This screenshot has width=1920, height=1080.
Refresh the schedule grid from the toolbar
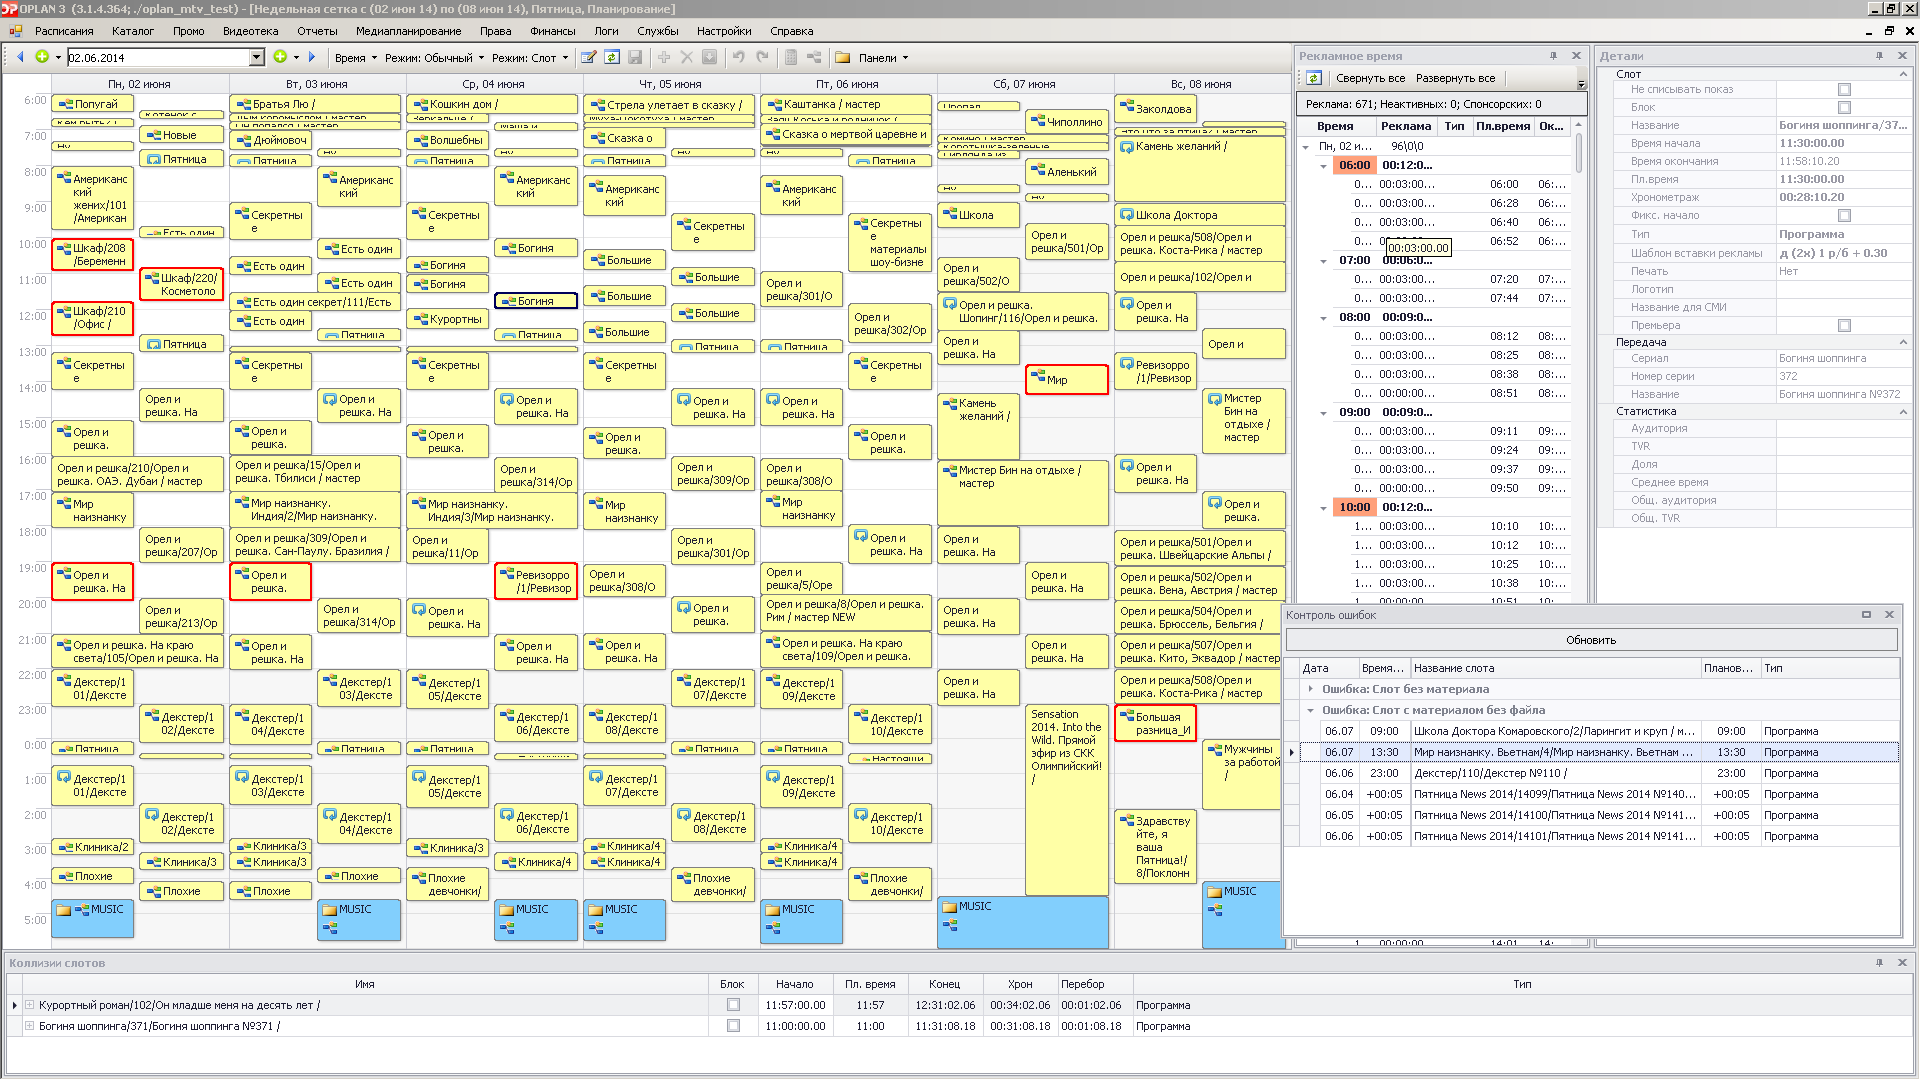pyautogui.click(x=612, y=57)
